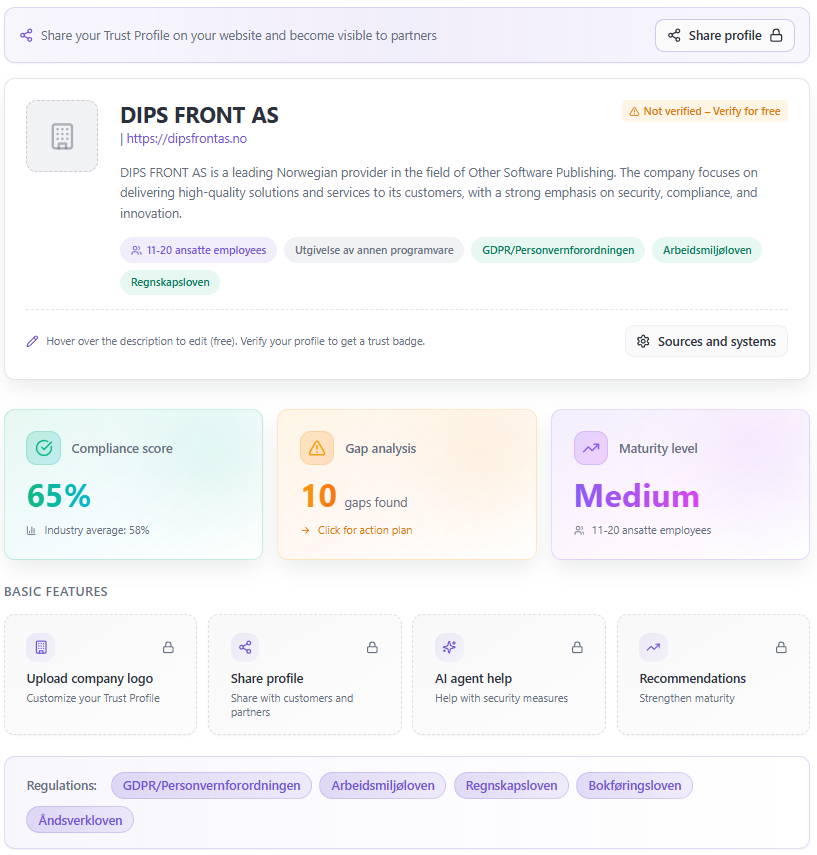The image size is (817, 855).
Task: Click the Compliance score checkmark icon
Action: [x=44, y=448]
